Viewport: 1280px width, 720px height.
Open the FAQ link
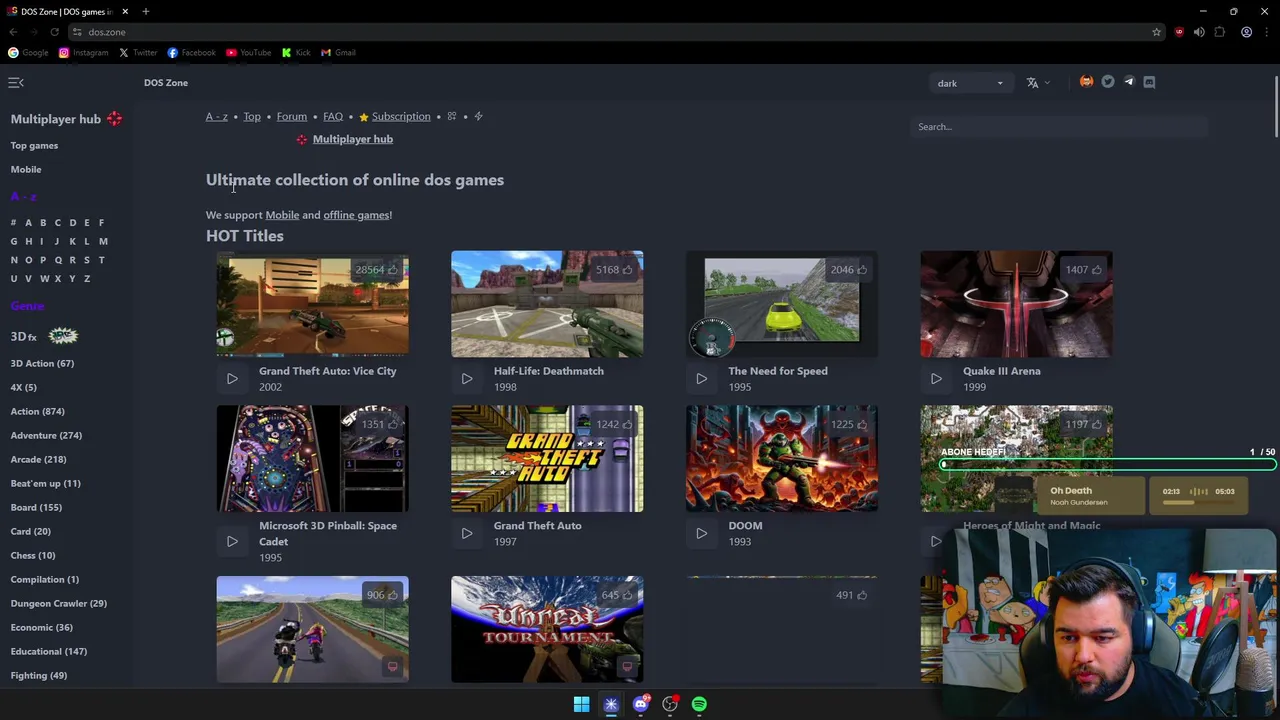click(x=333, y=116)
